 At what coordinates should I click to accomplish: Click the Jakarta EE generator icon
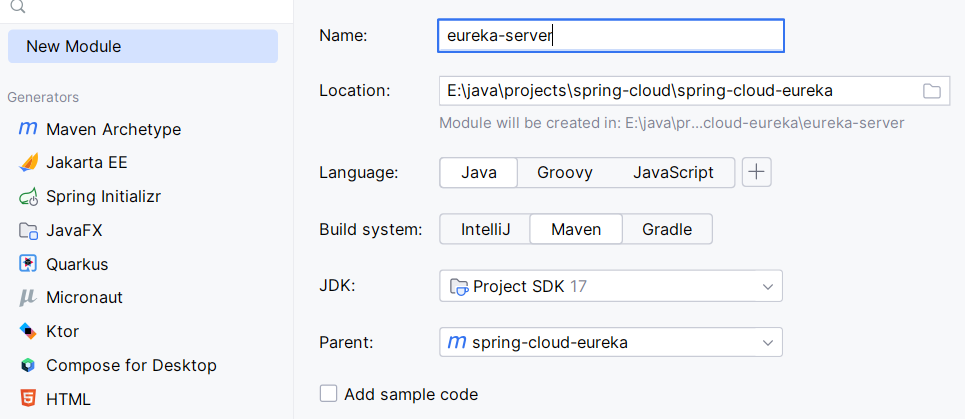click(28, 163)
